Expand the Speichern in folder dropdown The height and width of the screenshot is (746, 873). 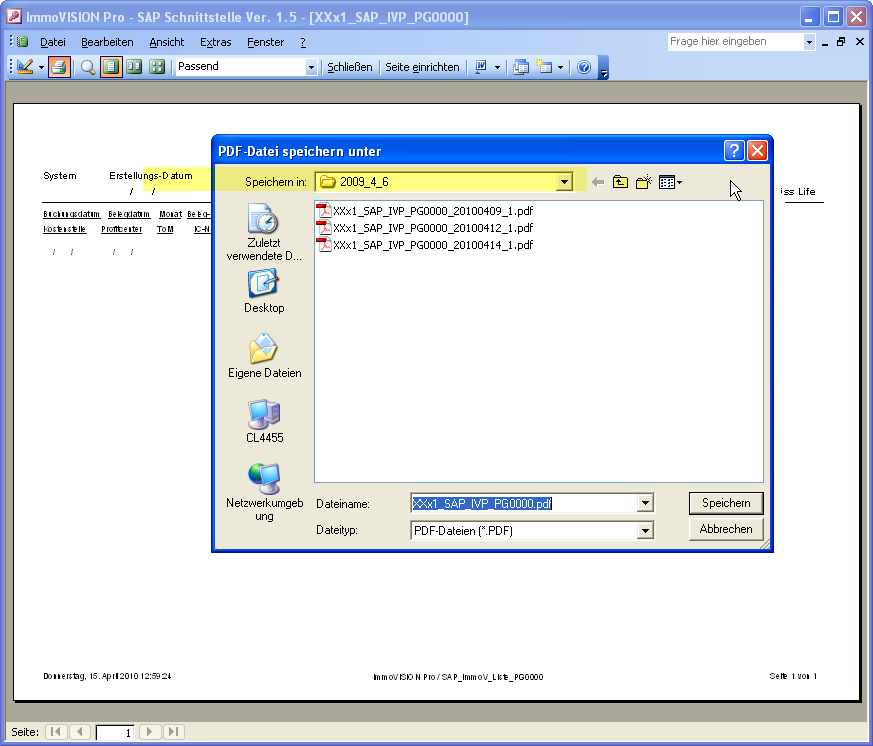[565, 182]
